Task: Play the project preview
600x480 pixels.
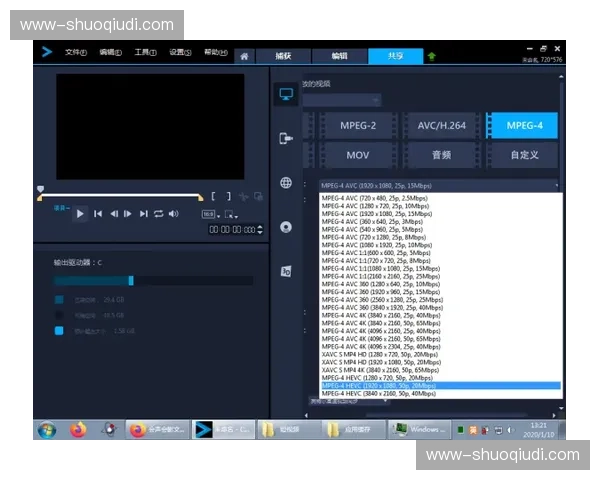Action: pos(80,214)
